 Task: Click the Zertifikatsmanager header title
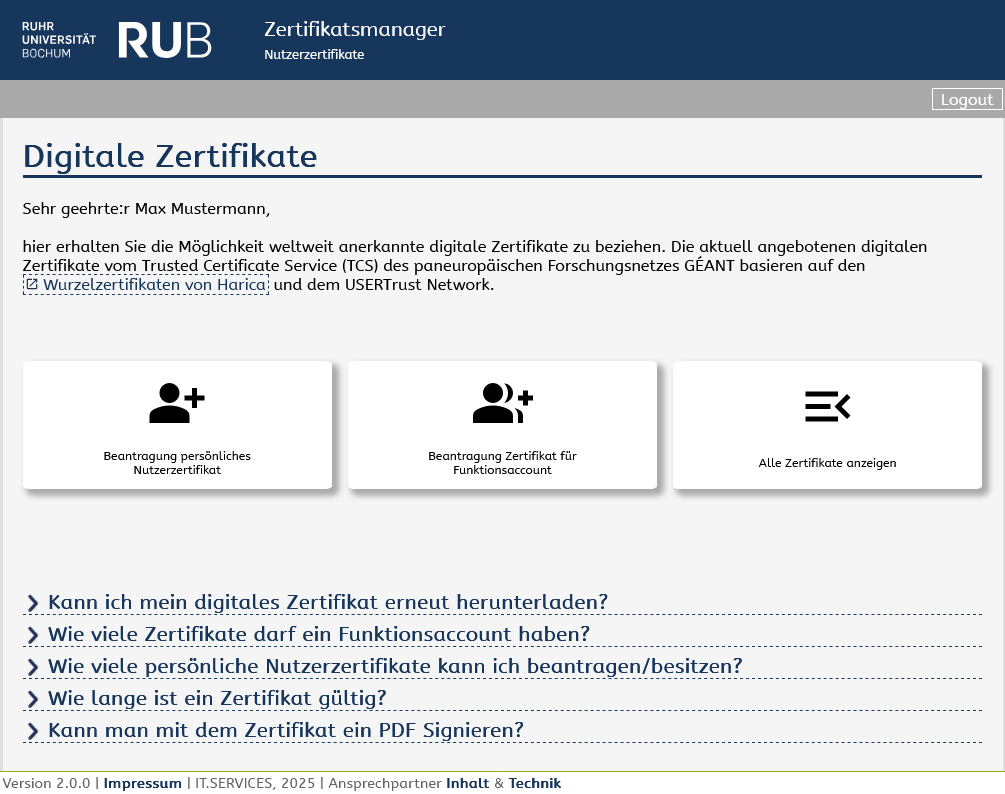click(x=354, y=29)
